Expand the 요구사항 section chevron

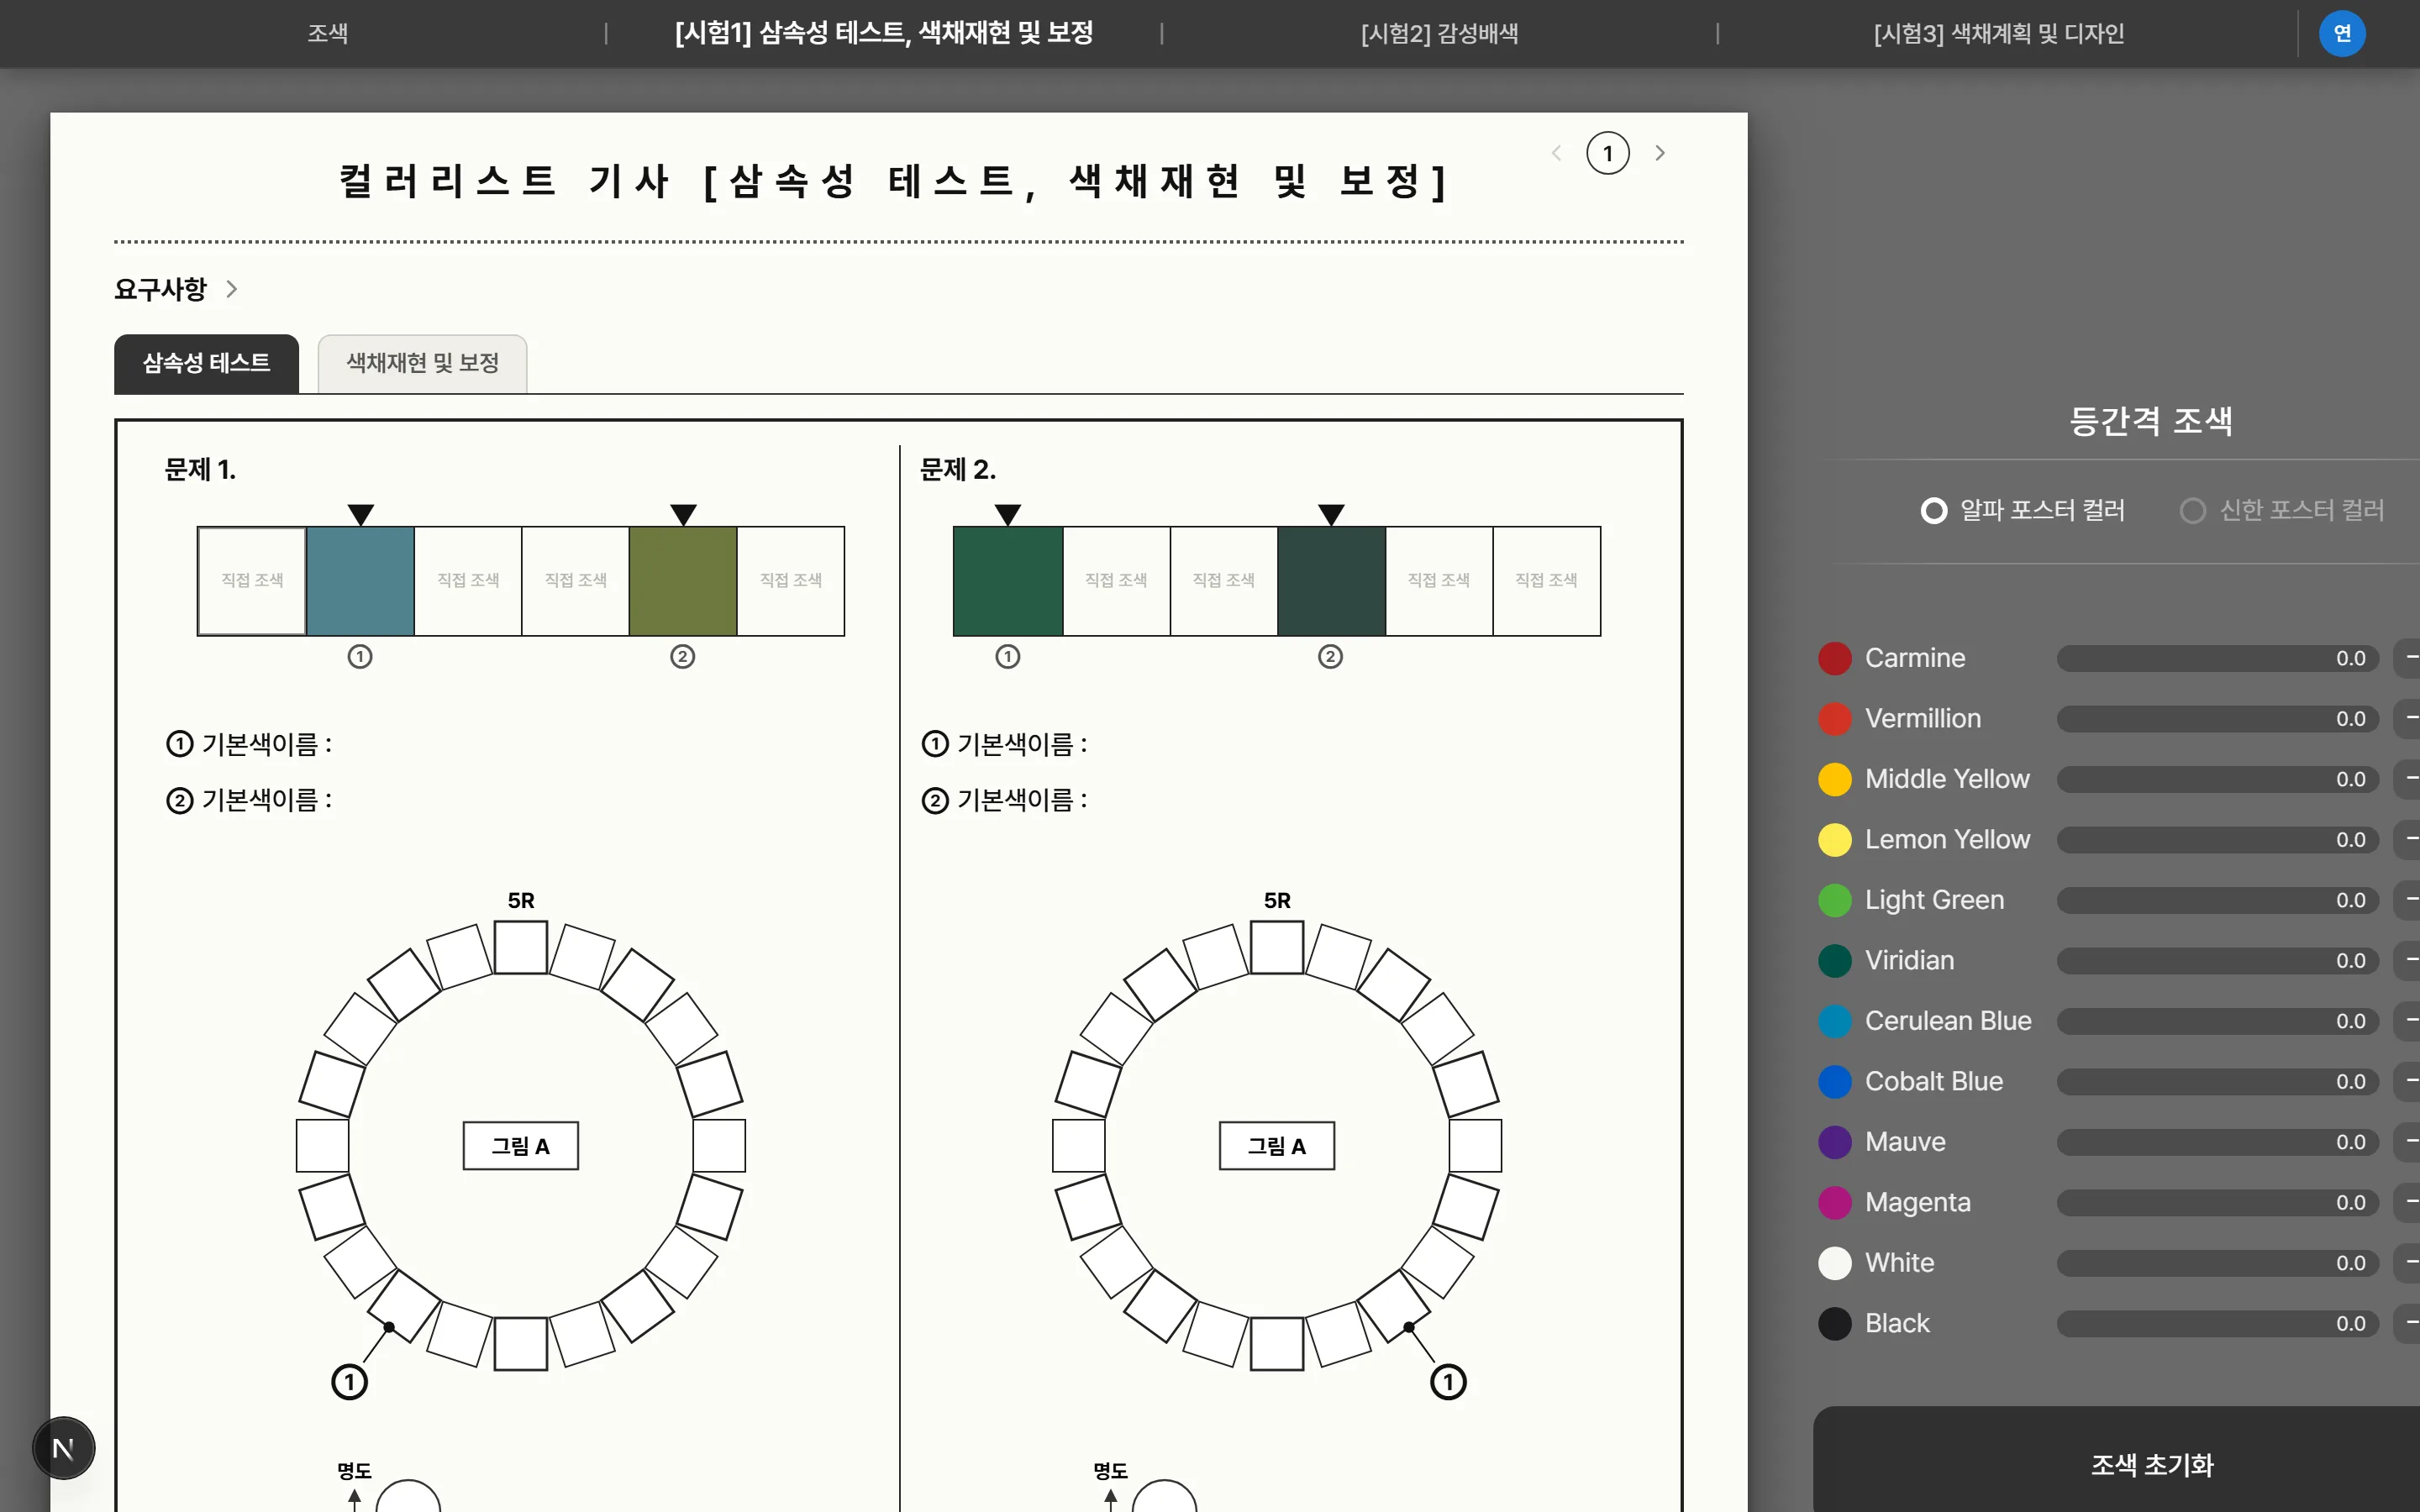[x=232, y=289]
